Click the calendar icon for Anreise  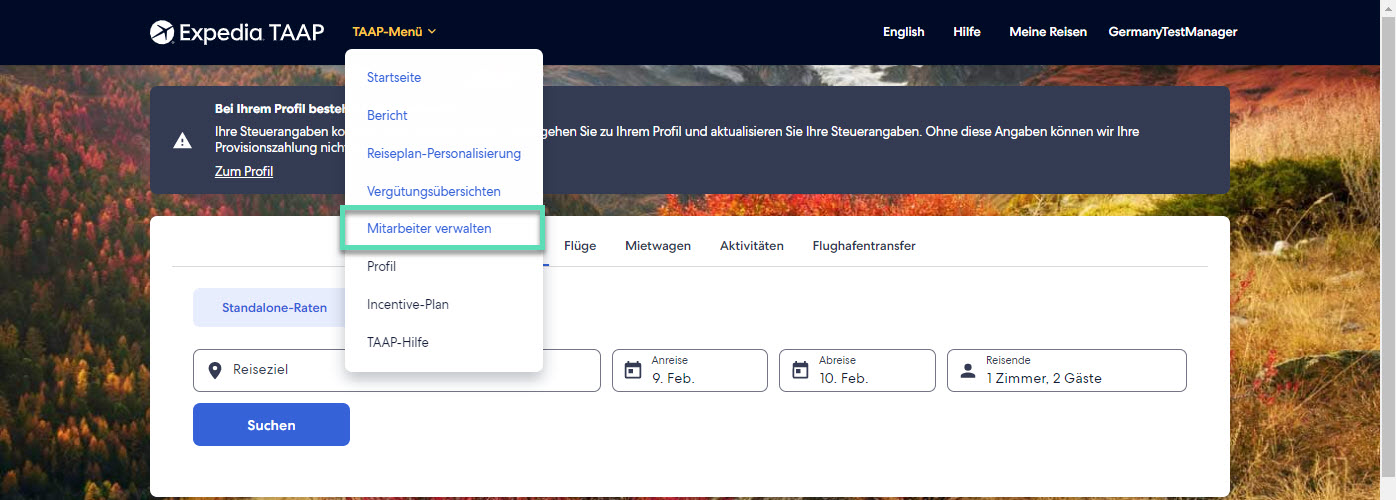coord(633,370)
